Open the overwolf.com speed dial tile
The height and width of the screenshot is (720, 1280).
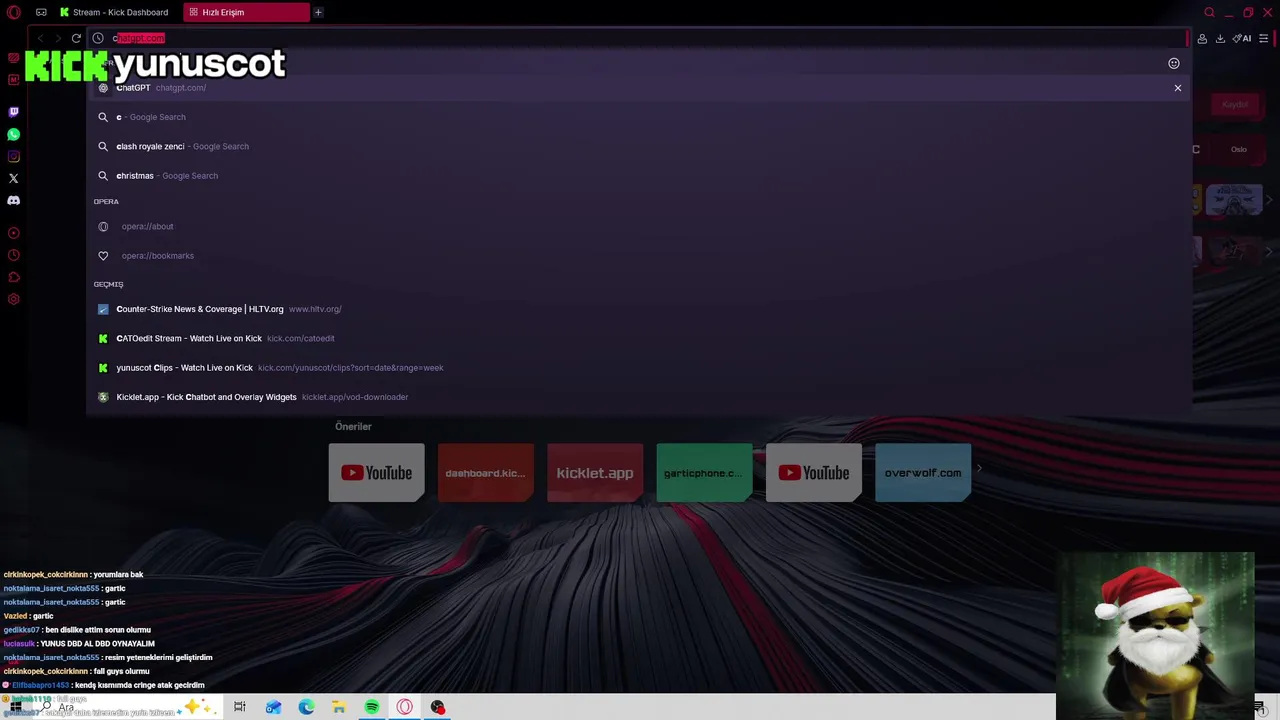pos(923,473)
